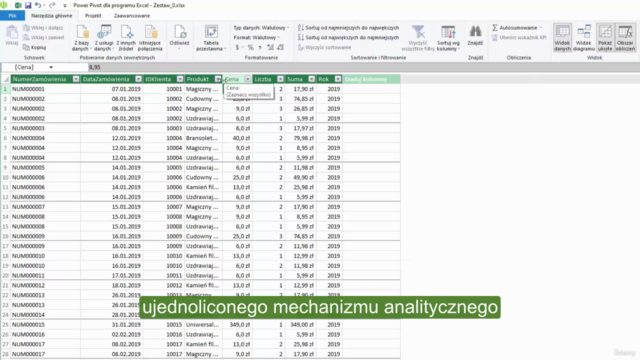The image size is (640, 360).
Task: Select all cells via table corner
Action: (x=6, y=79)
